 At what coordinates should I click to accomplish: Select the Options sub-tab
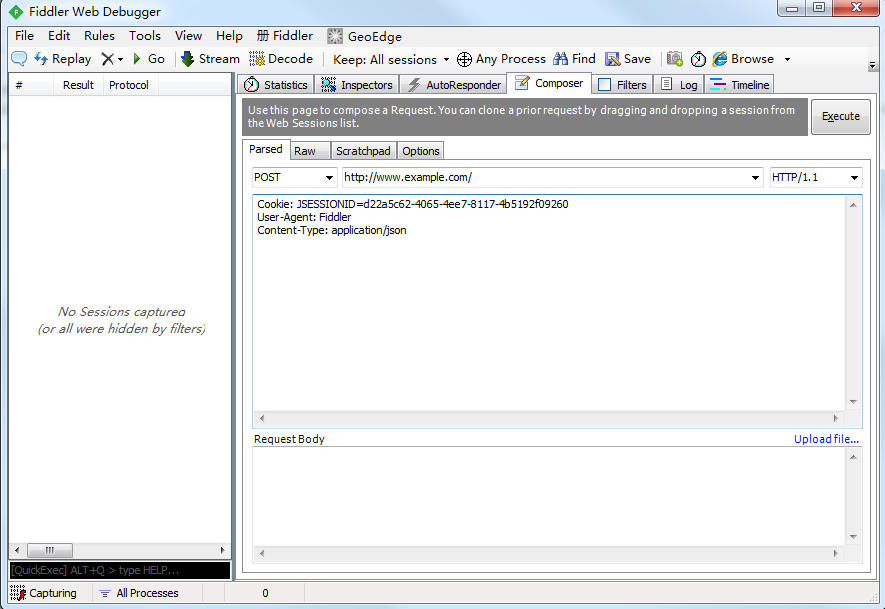point(420,151)
